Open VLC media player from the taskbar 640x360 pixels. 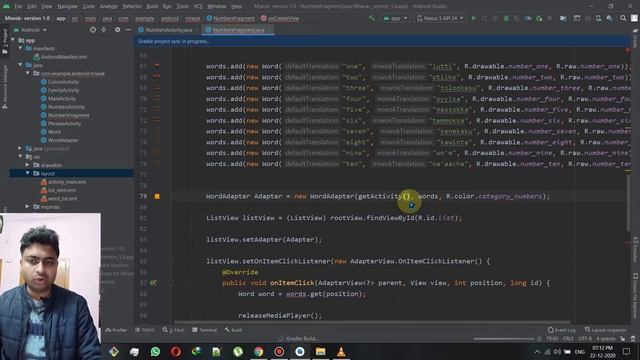341,351
